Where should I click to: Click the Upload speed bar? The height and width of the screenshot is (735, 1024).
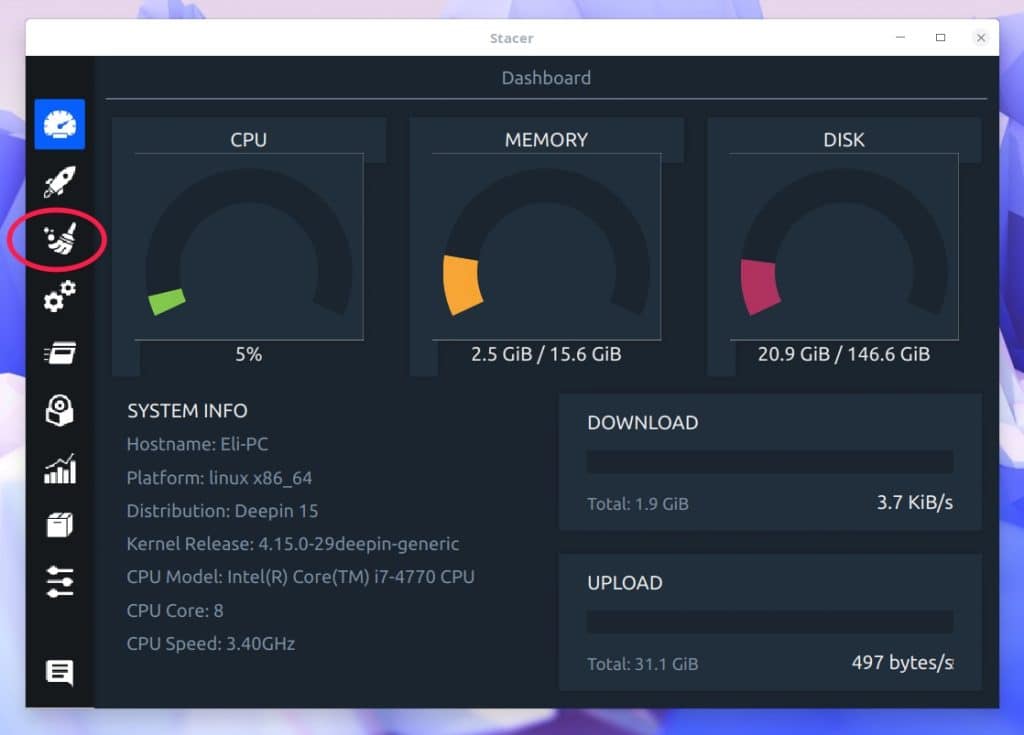pos(770,622)
